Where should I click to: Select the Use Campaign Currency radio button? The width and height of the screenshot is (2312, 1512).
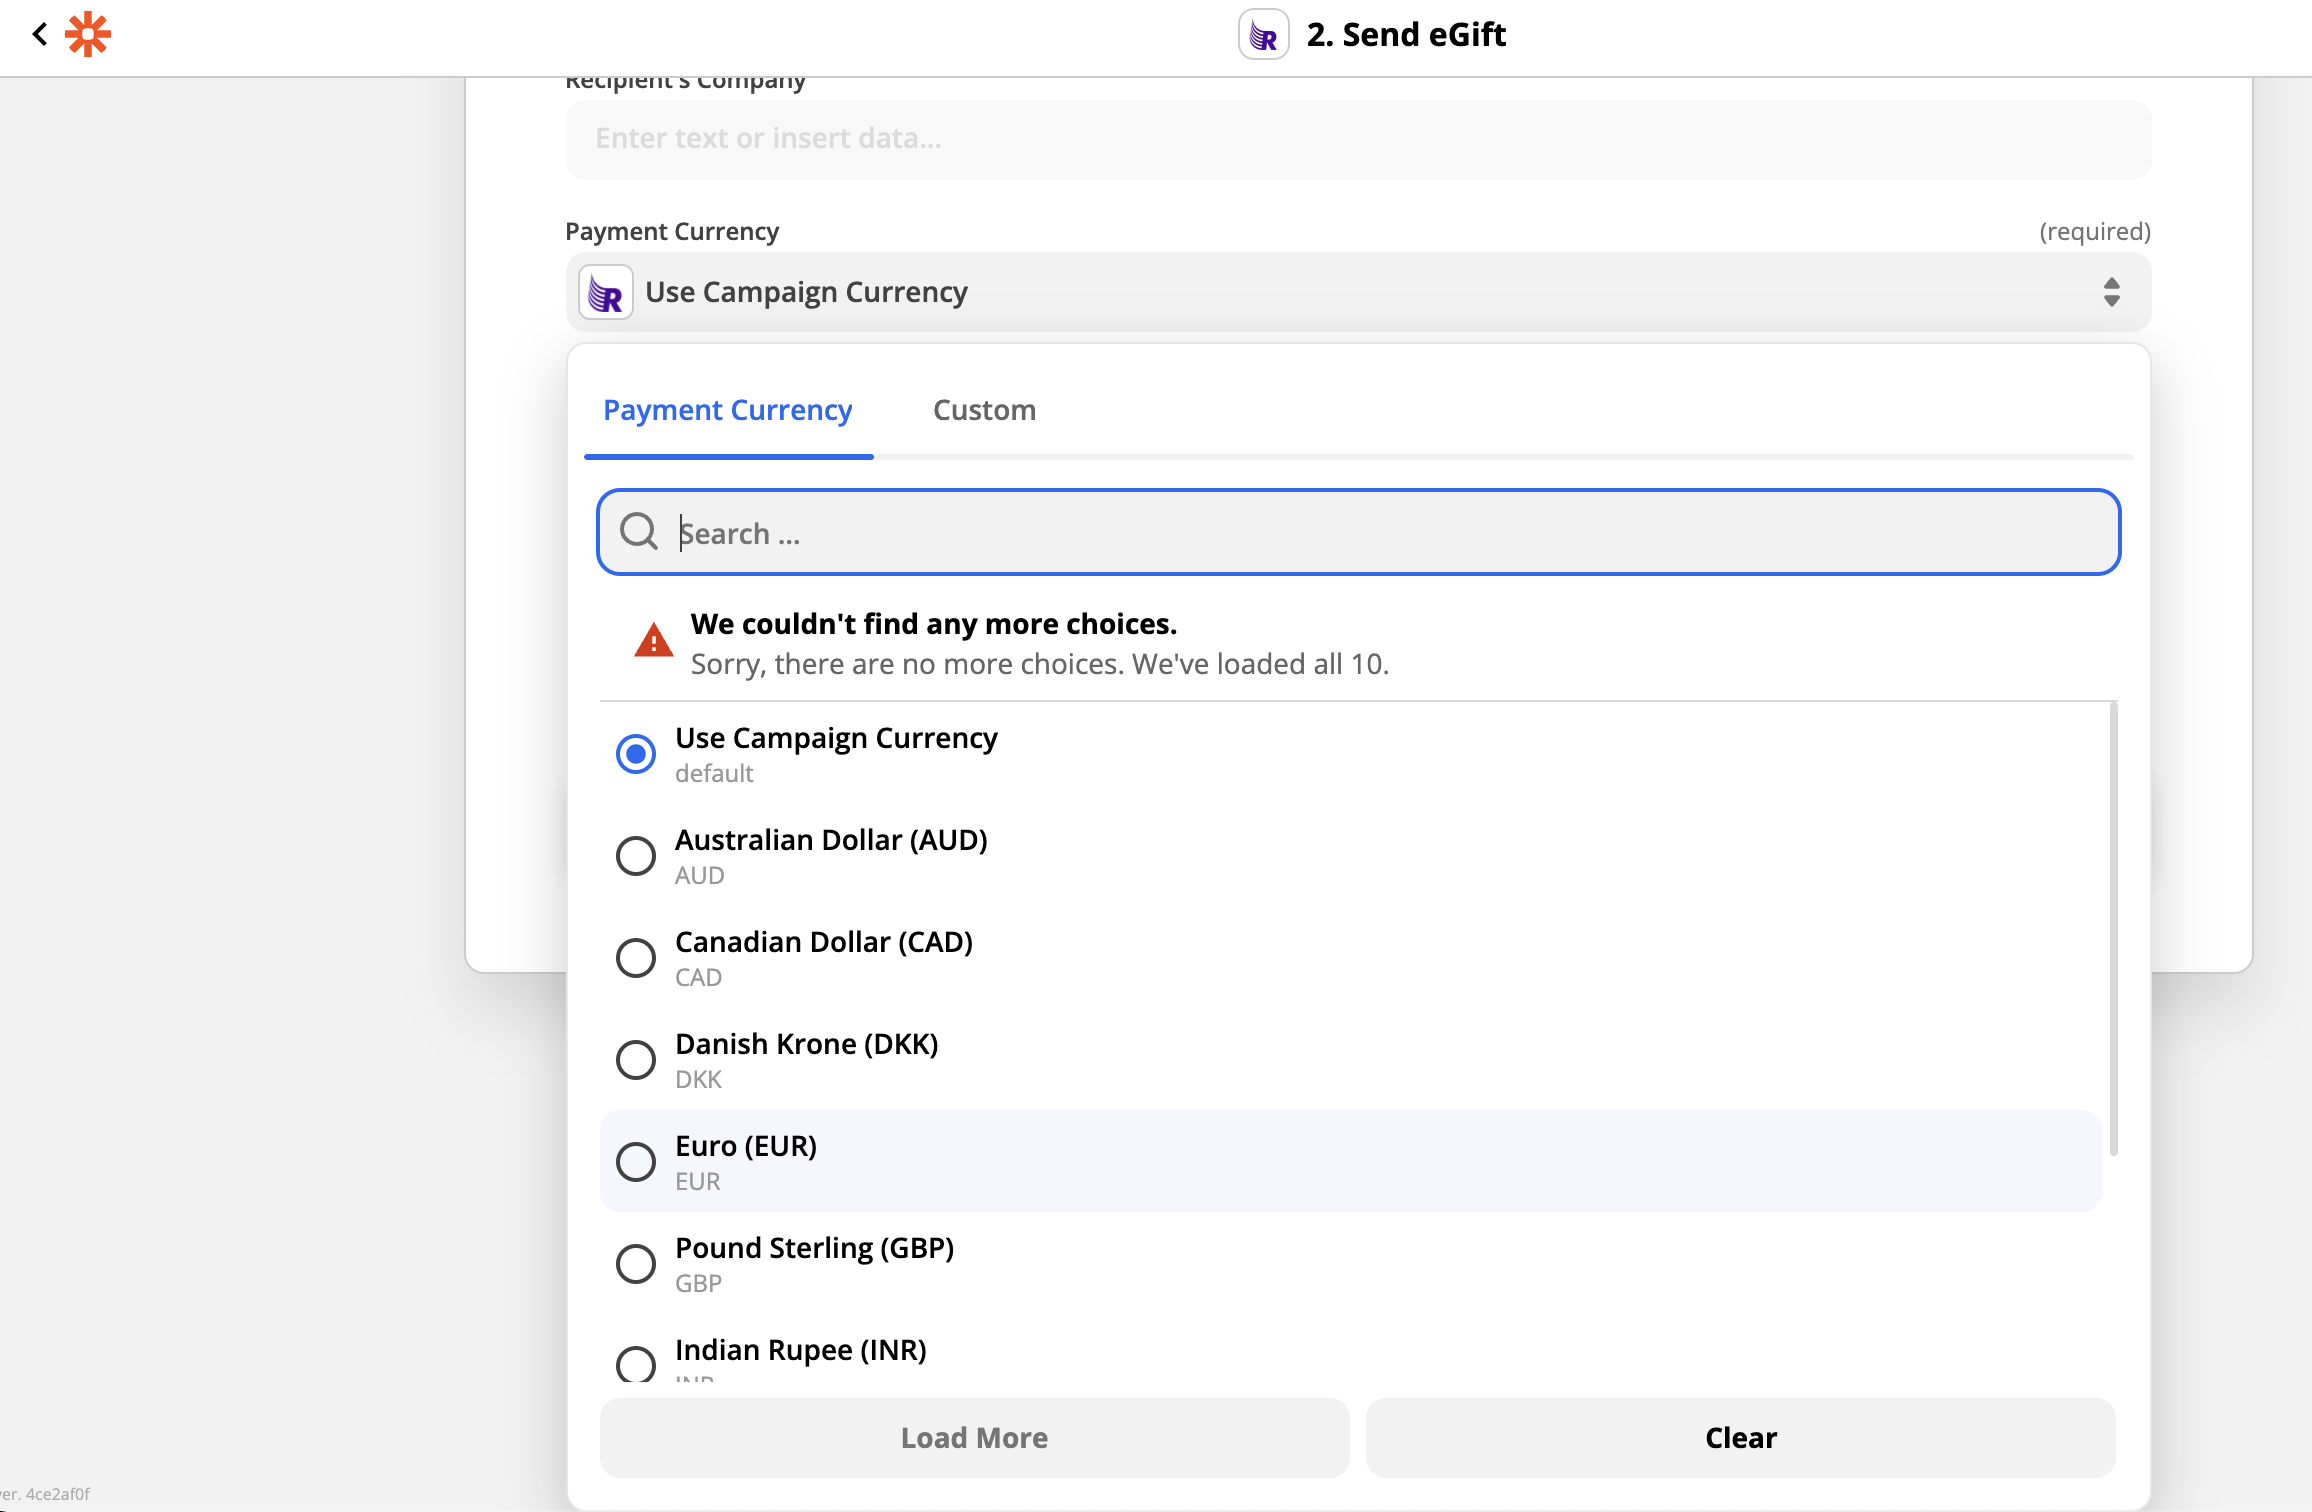point(636,754)
